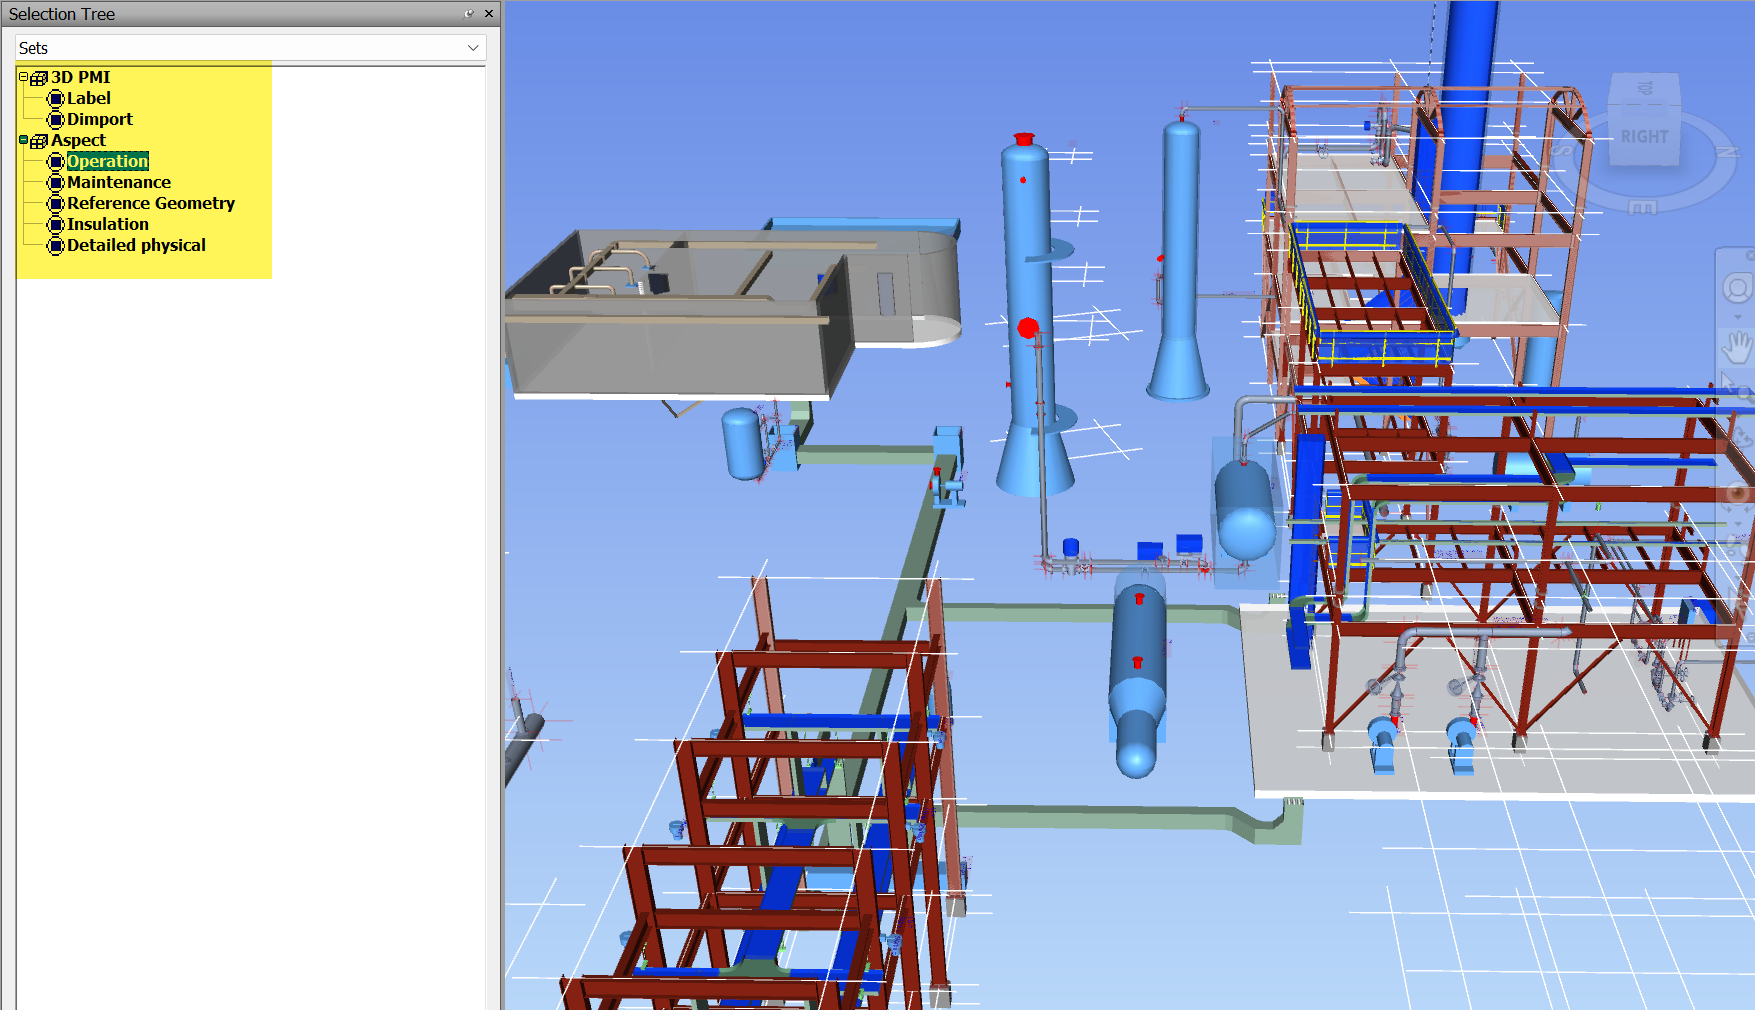Open the Sets dropdown in the Selection Tree

pos(475,47)
